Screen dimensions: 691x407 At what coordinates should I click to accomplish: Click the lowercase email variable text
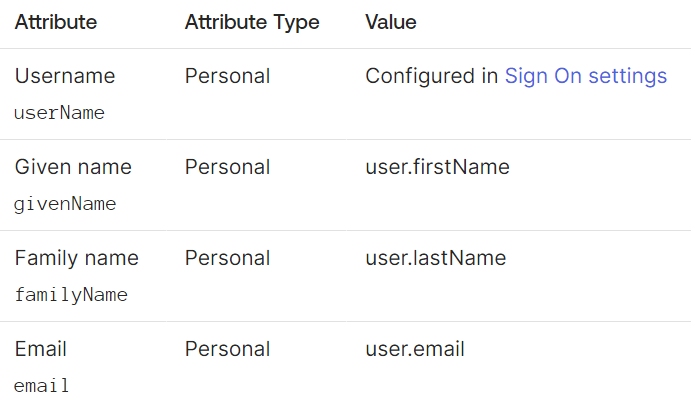41,386
